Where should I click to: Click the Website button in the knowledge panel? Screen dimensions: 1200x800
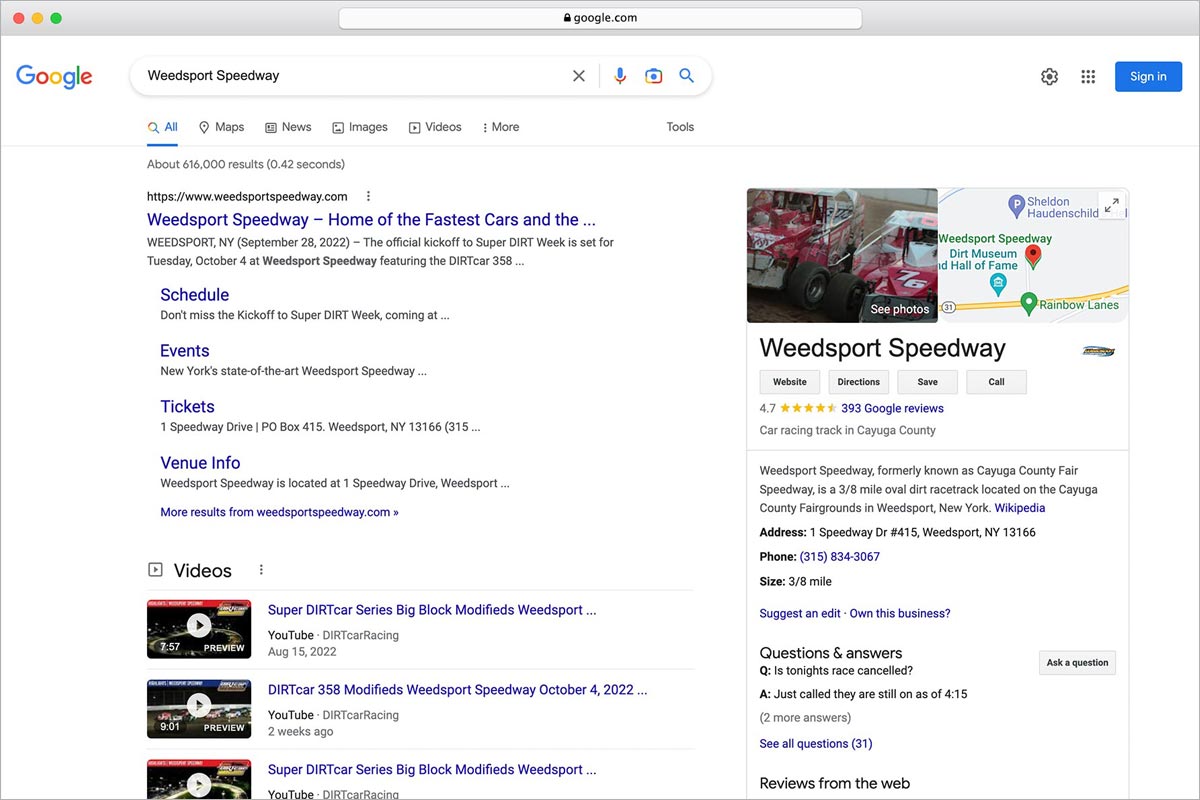(790, 382)
